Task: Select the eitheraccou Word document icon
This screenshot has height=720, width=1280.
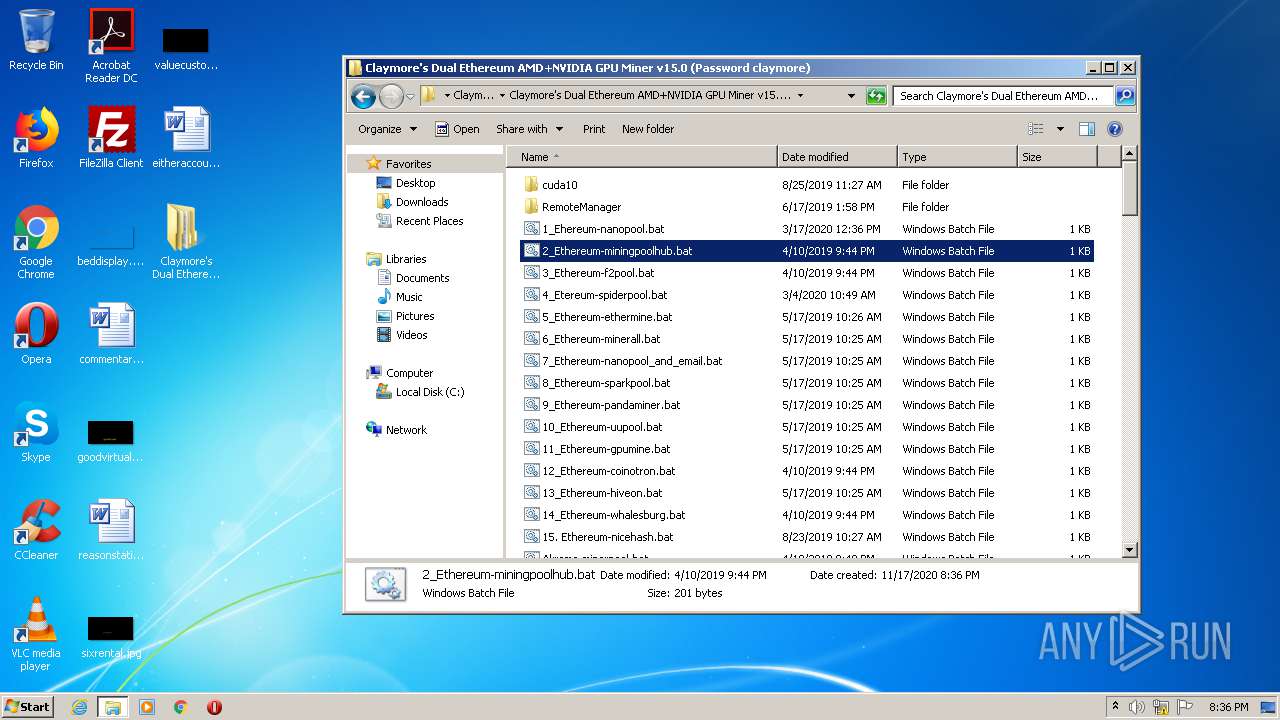Action: pos(186,138)
